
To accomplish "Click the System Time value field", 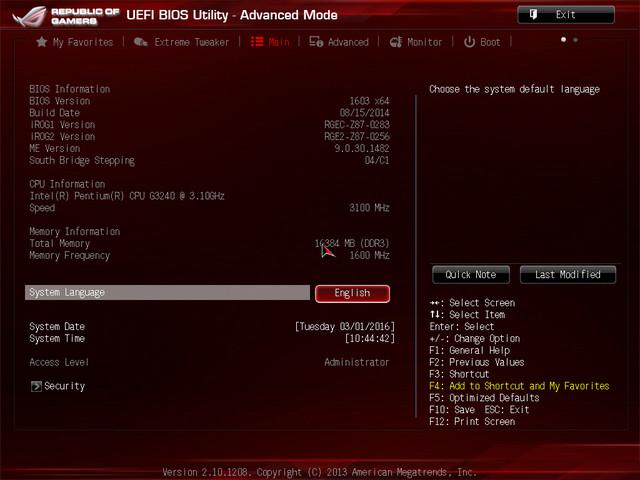I will pos(370,338).
